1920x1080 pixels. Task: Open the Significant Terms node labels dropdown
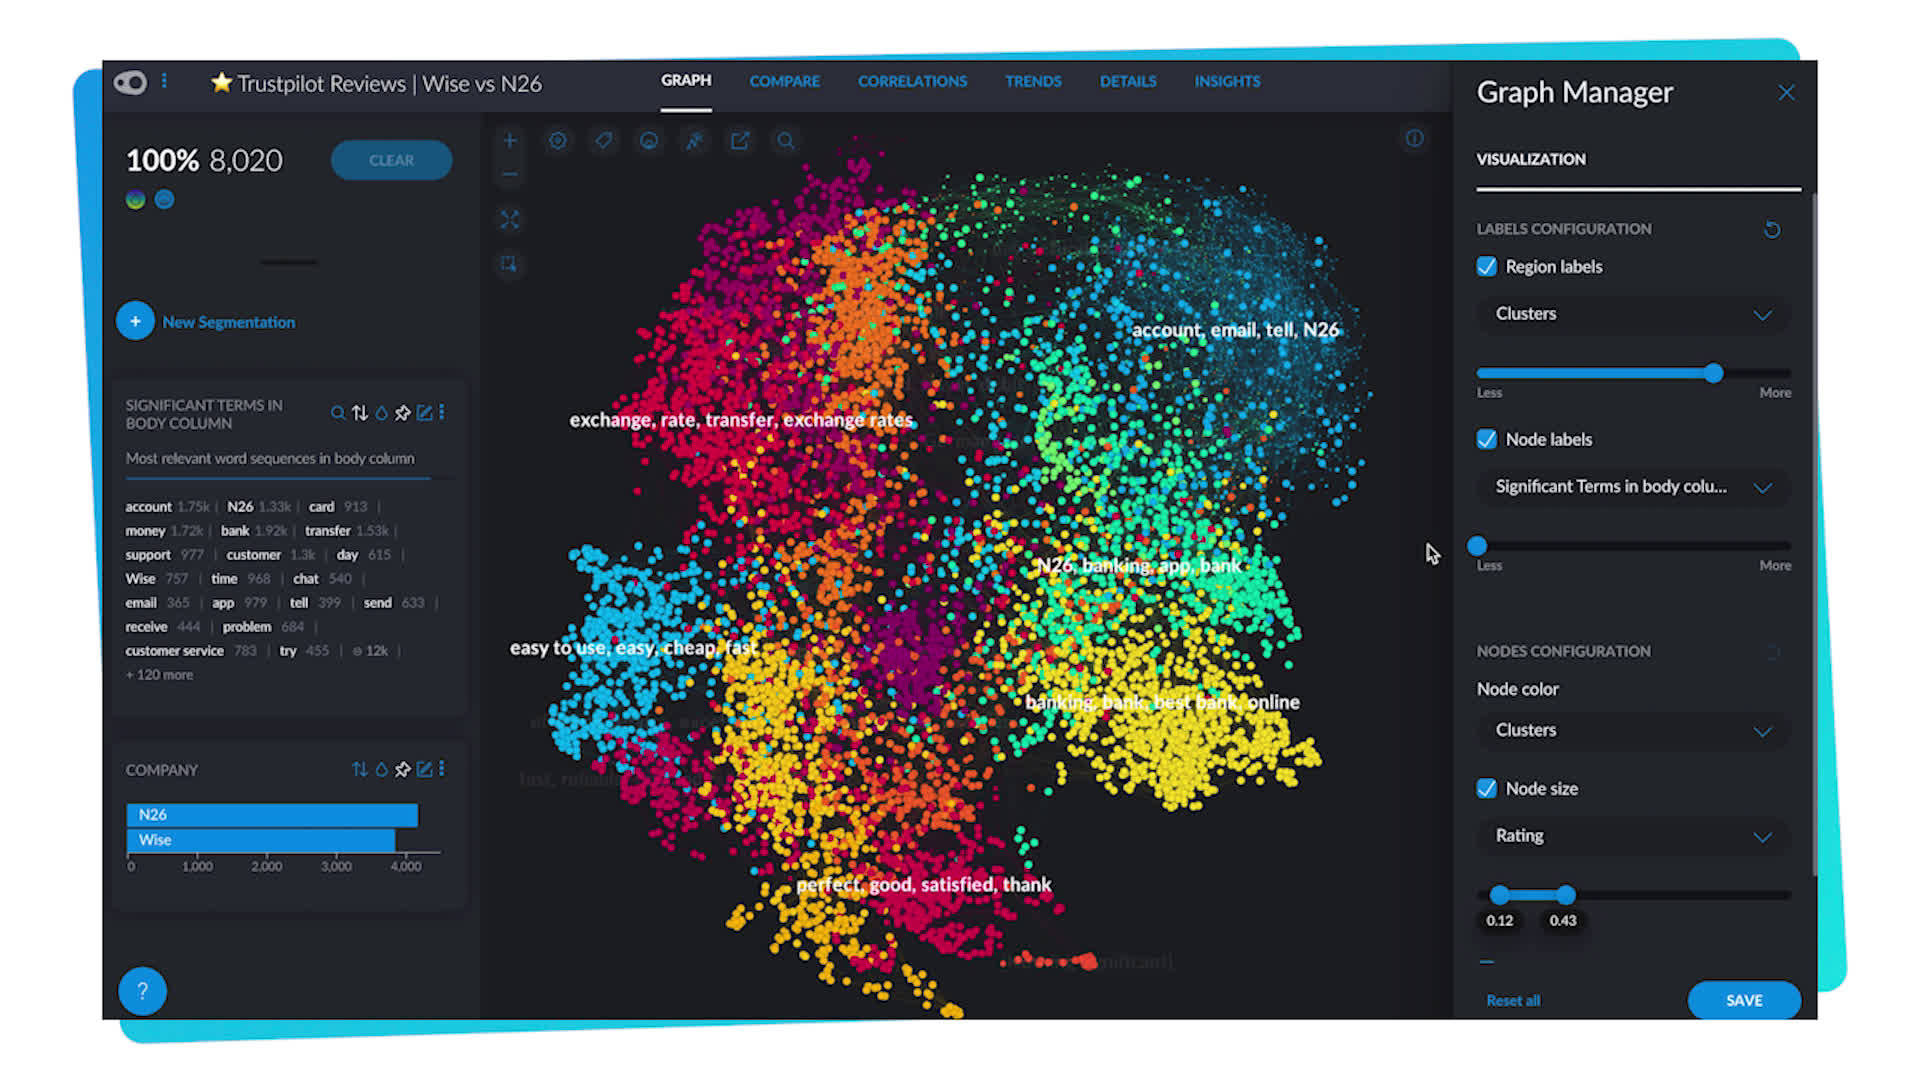click(1633, 488)
